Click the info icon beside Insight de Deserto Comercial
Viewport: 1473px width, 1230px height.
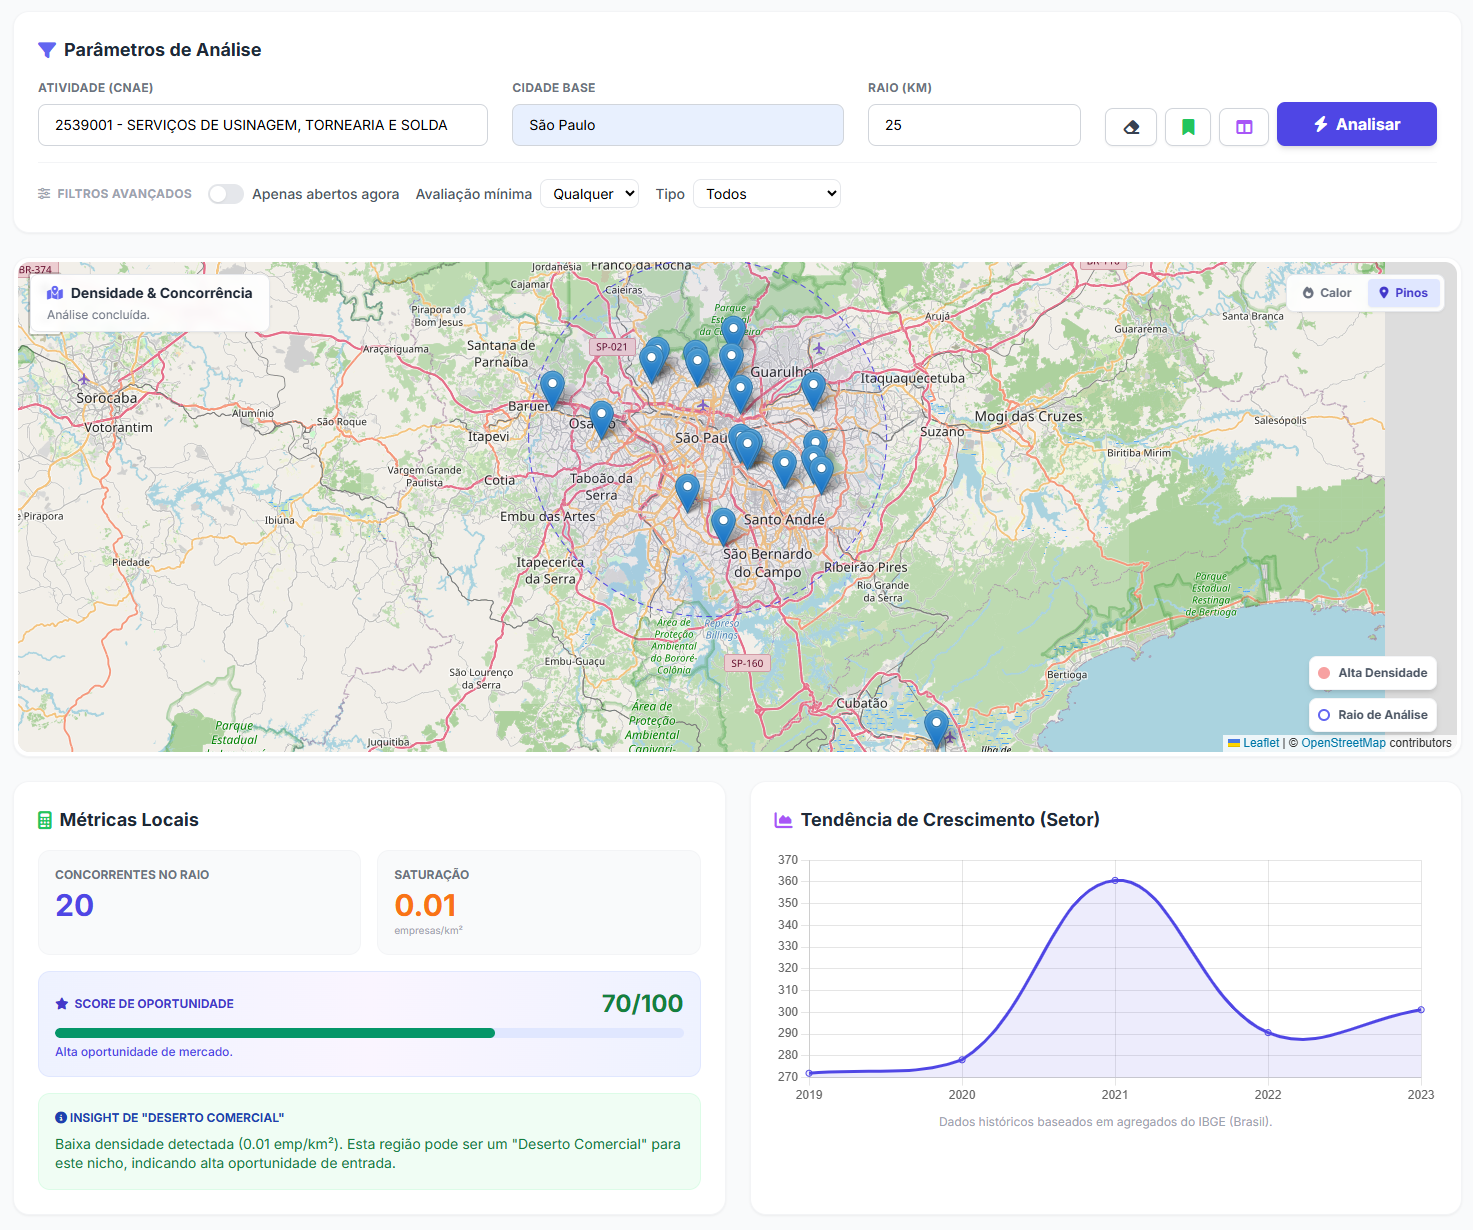pos(61,1117)
